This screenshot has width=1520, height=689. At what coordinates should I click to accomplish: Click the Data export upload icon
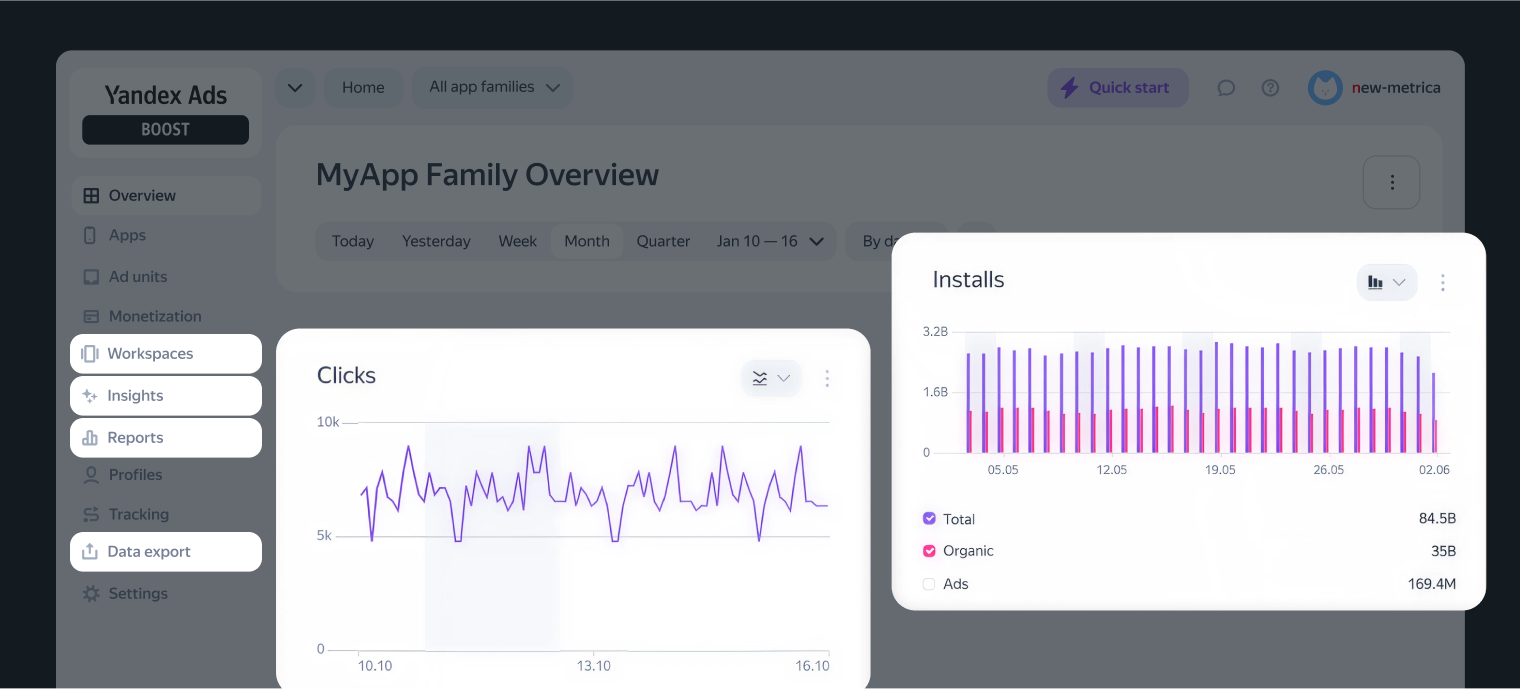pos(90,552)
